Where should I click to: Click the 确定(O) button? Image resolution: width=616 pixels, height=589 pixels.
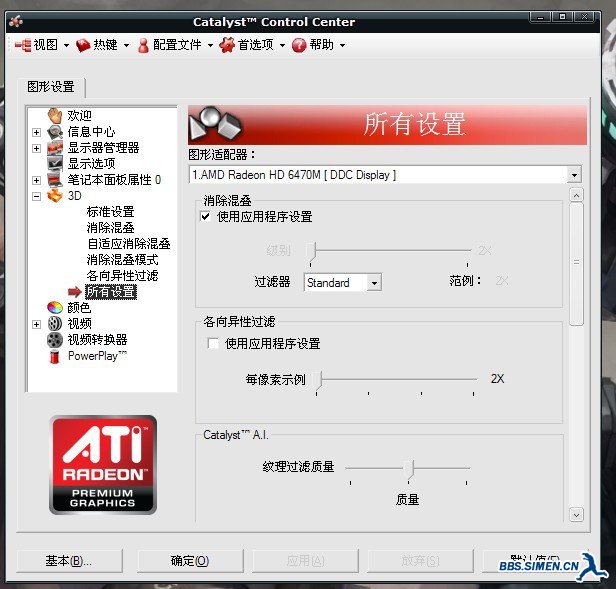click(x=190, y=561)
